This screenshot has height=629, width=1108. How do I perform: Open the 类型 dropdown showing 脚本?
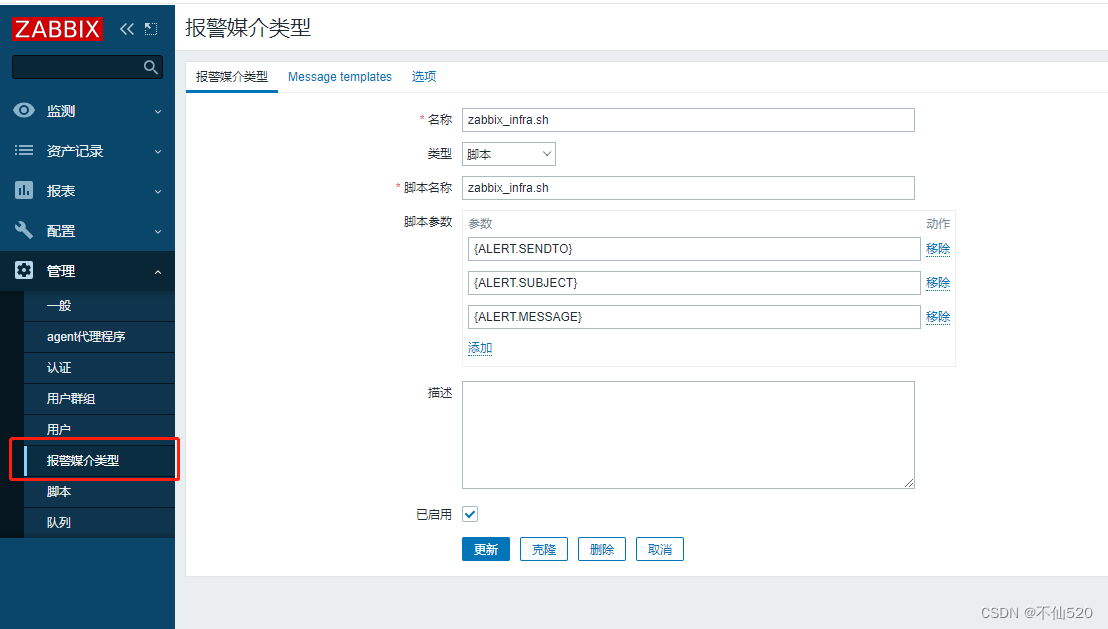pyautogui.click(x=509, y=154)
